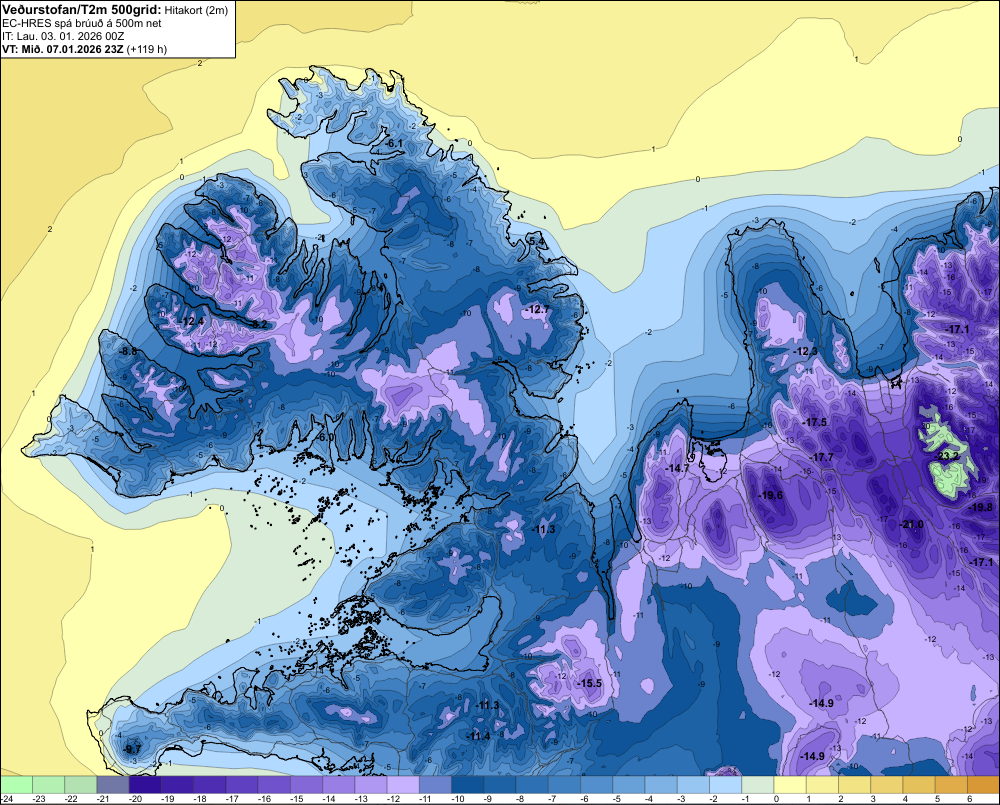Screen dimensions: 1000x805
Task: Click the coldest value label -23.2
Action: pos(946,455)
